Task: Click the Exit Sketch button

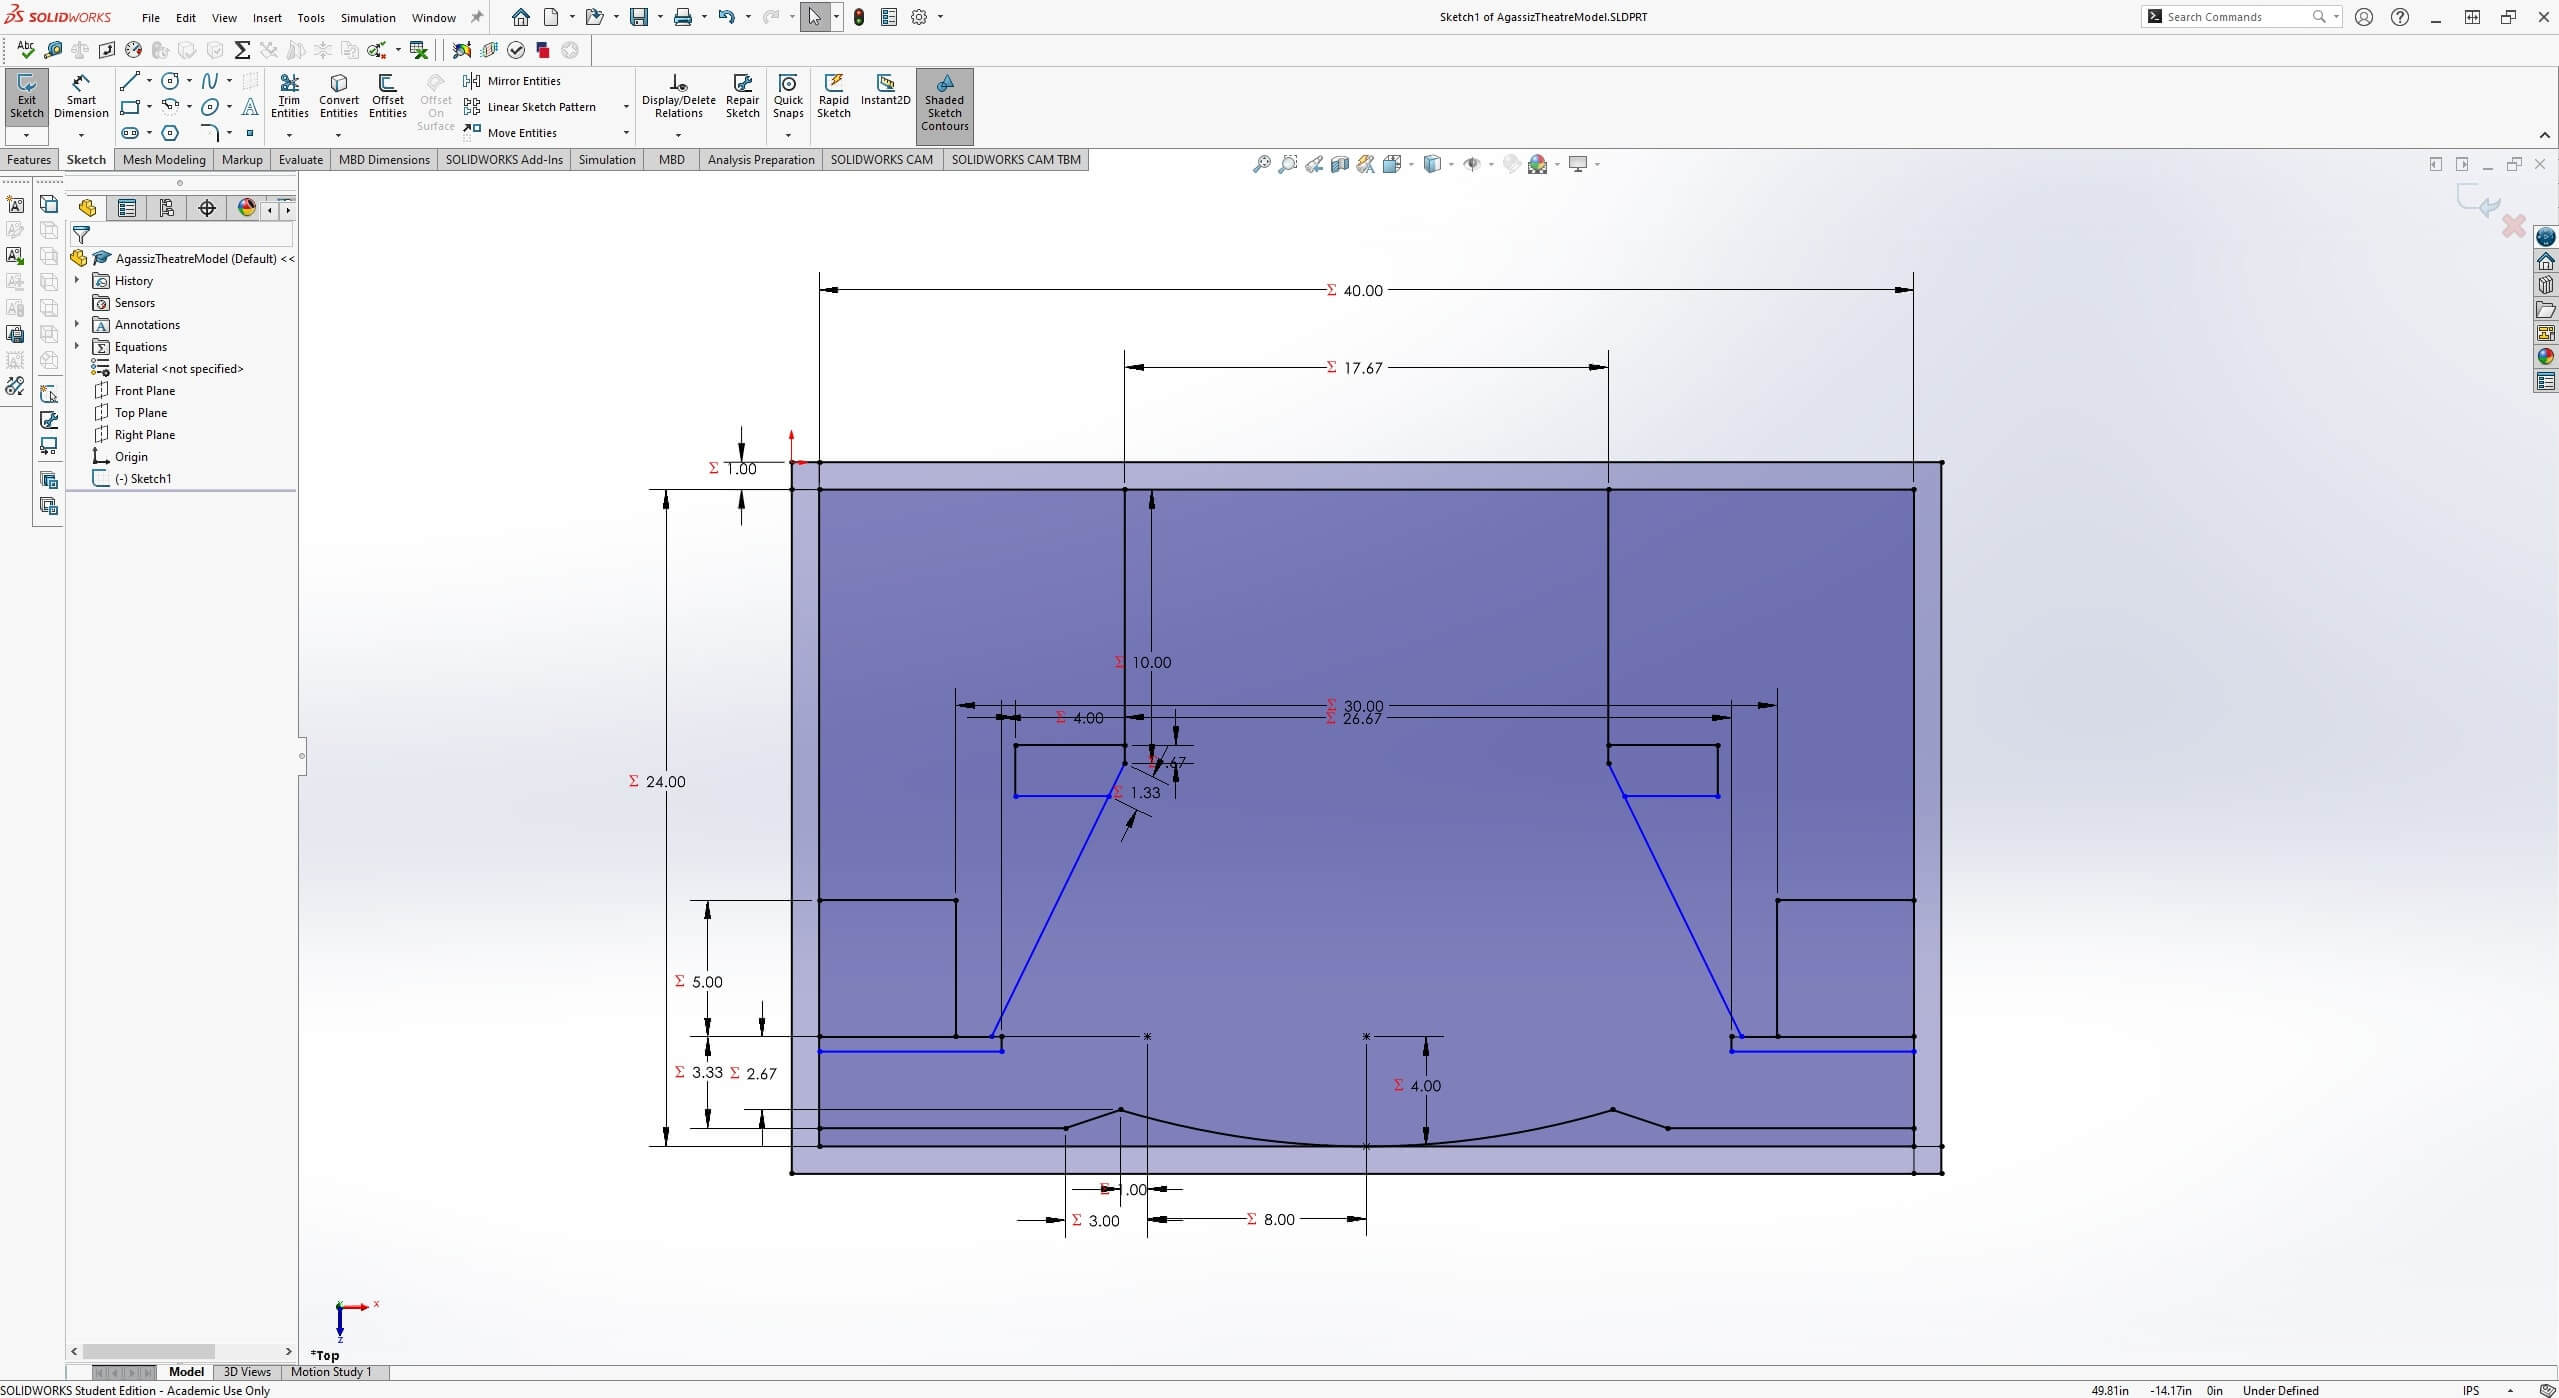Action: click(x=27, y=96)
